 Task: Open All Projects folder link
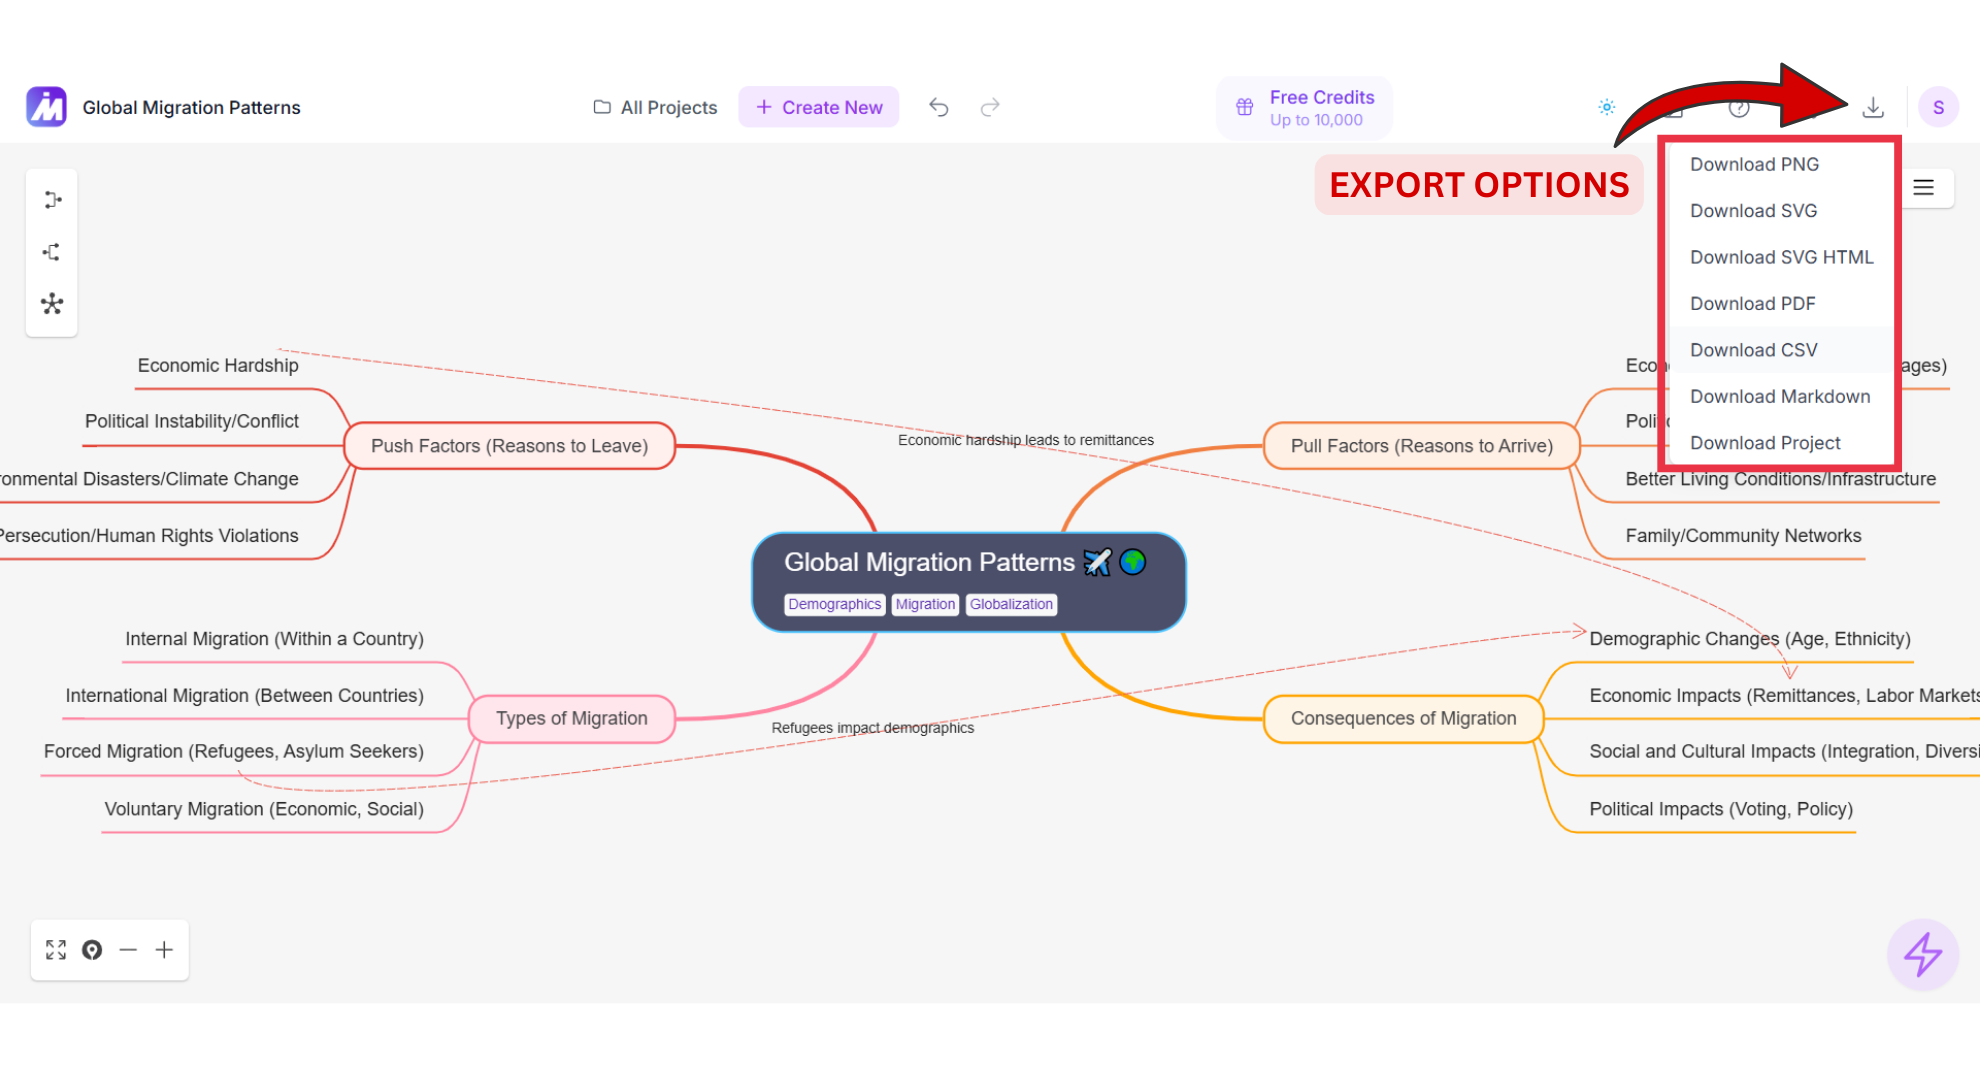(655, 107)
